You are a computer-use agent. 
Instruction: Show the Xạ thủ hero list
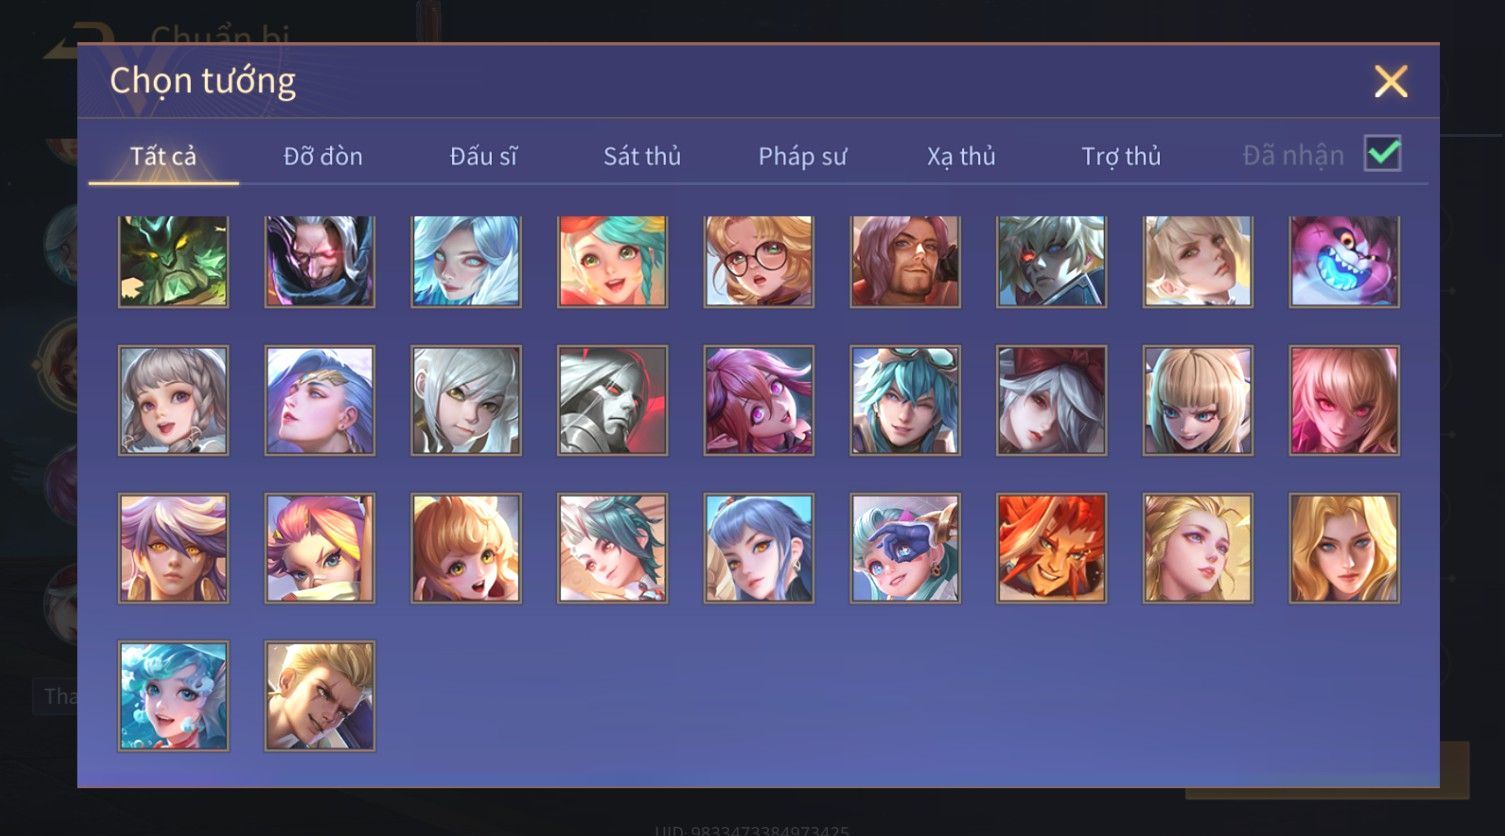(961, 156)
